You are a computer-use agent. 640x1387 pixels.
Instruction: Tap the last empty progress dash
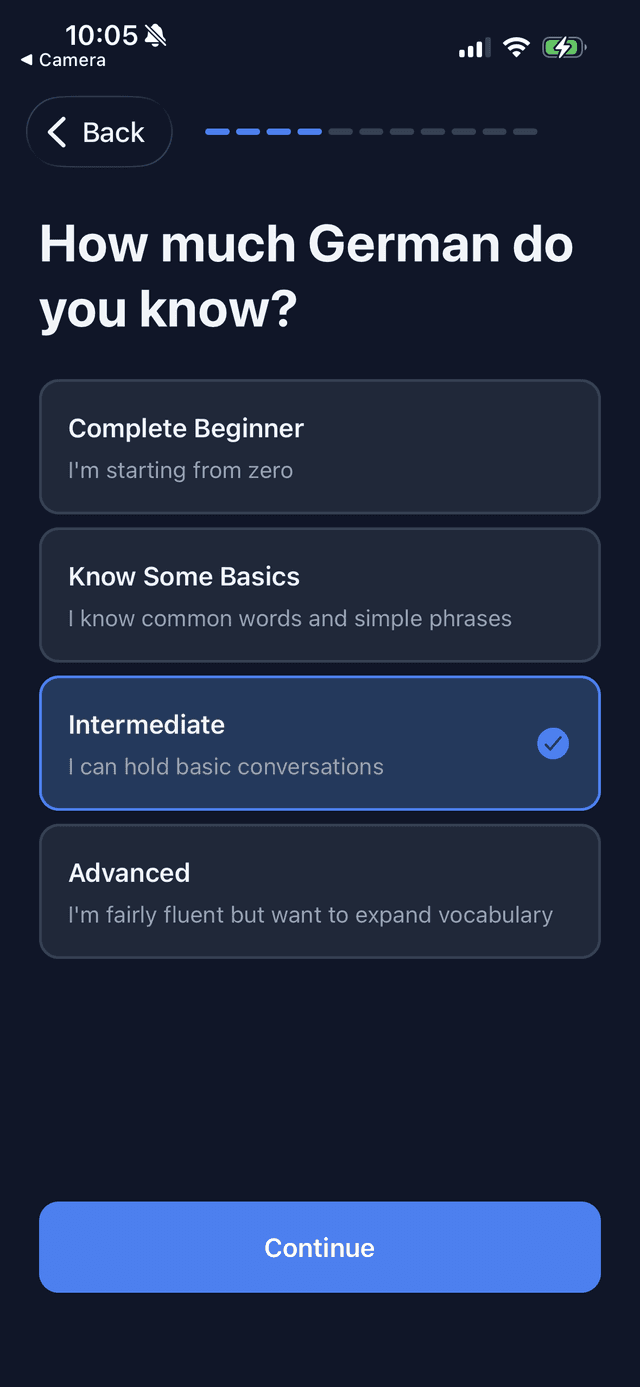[x=524, y=131]
